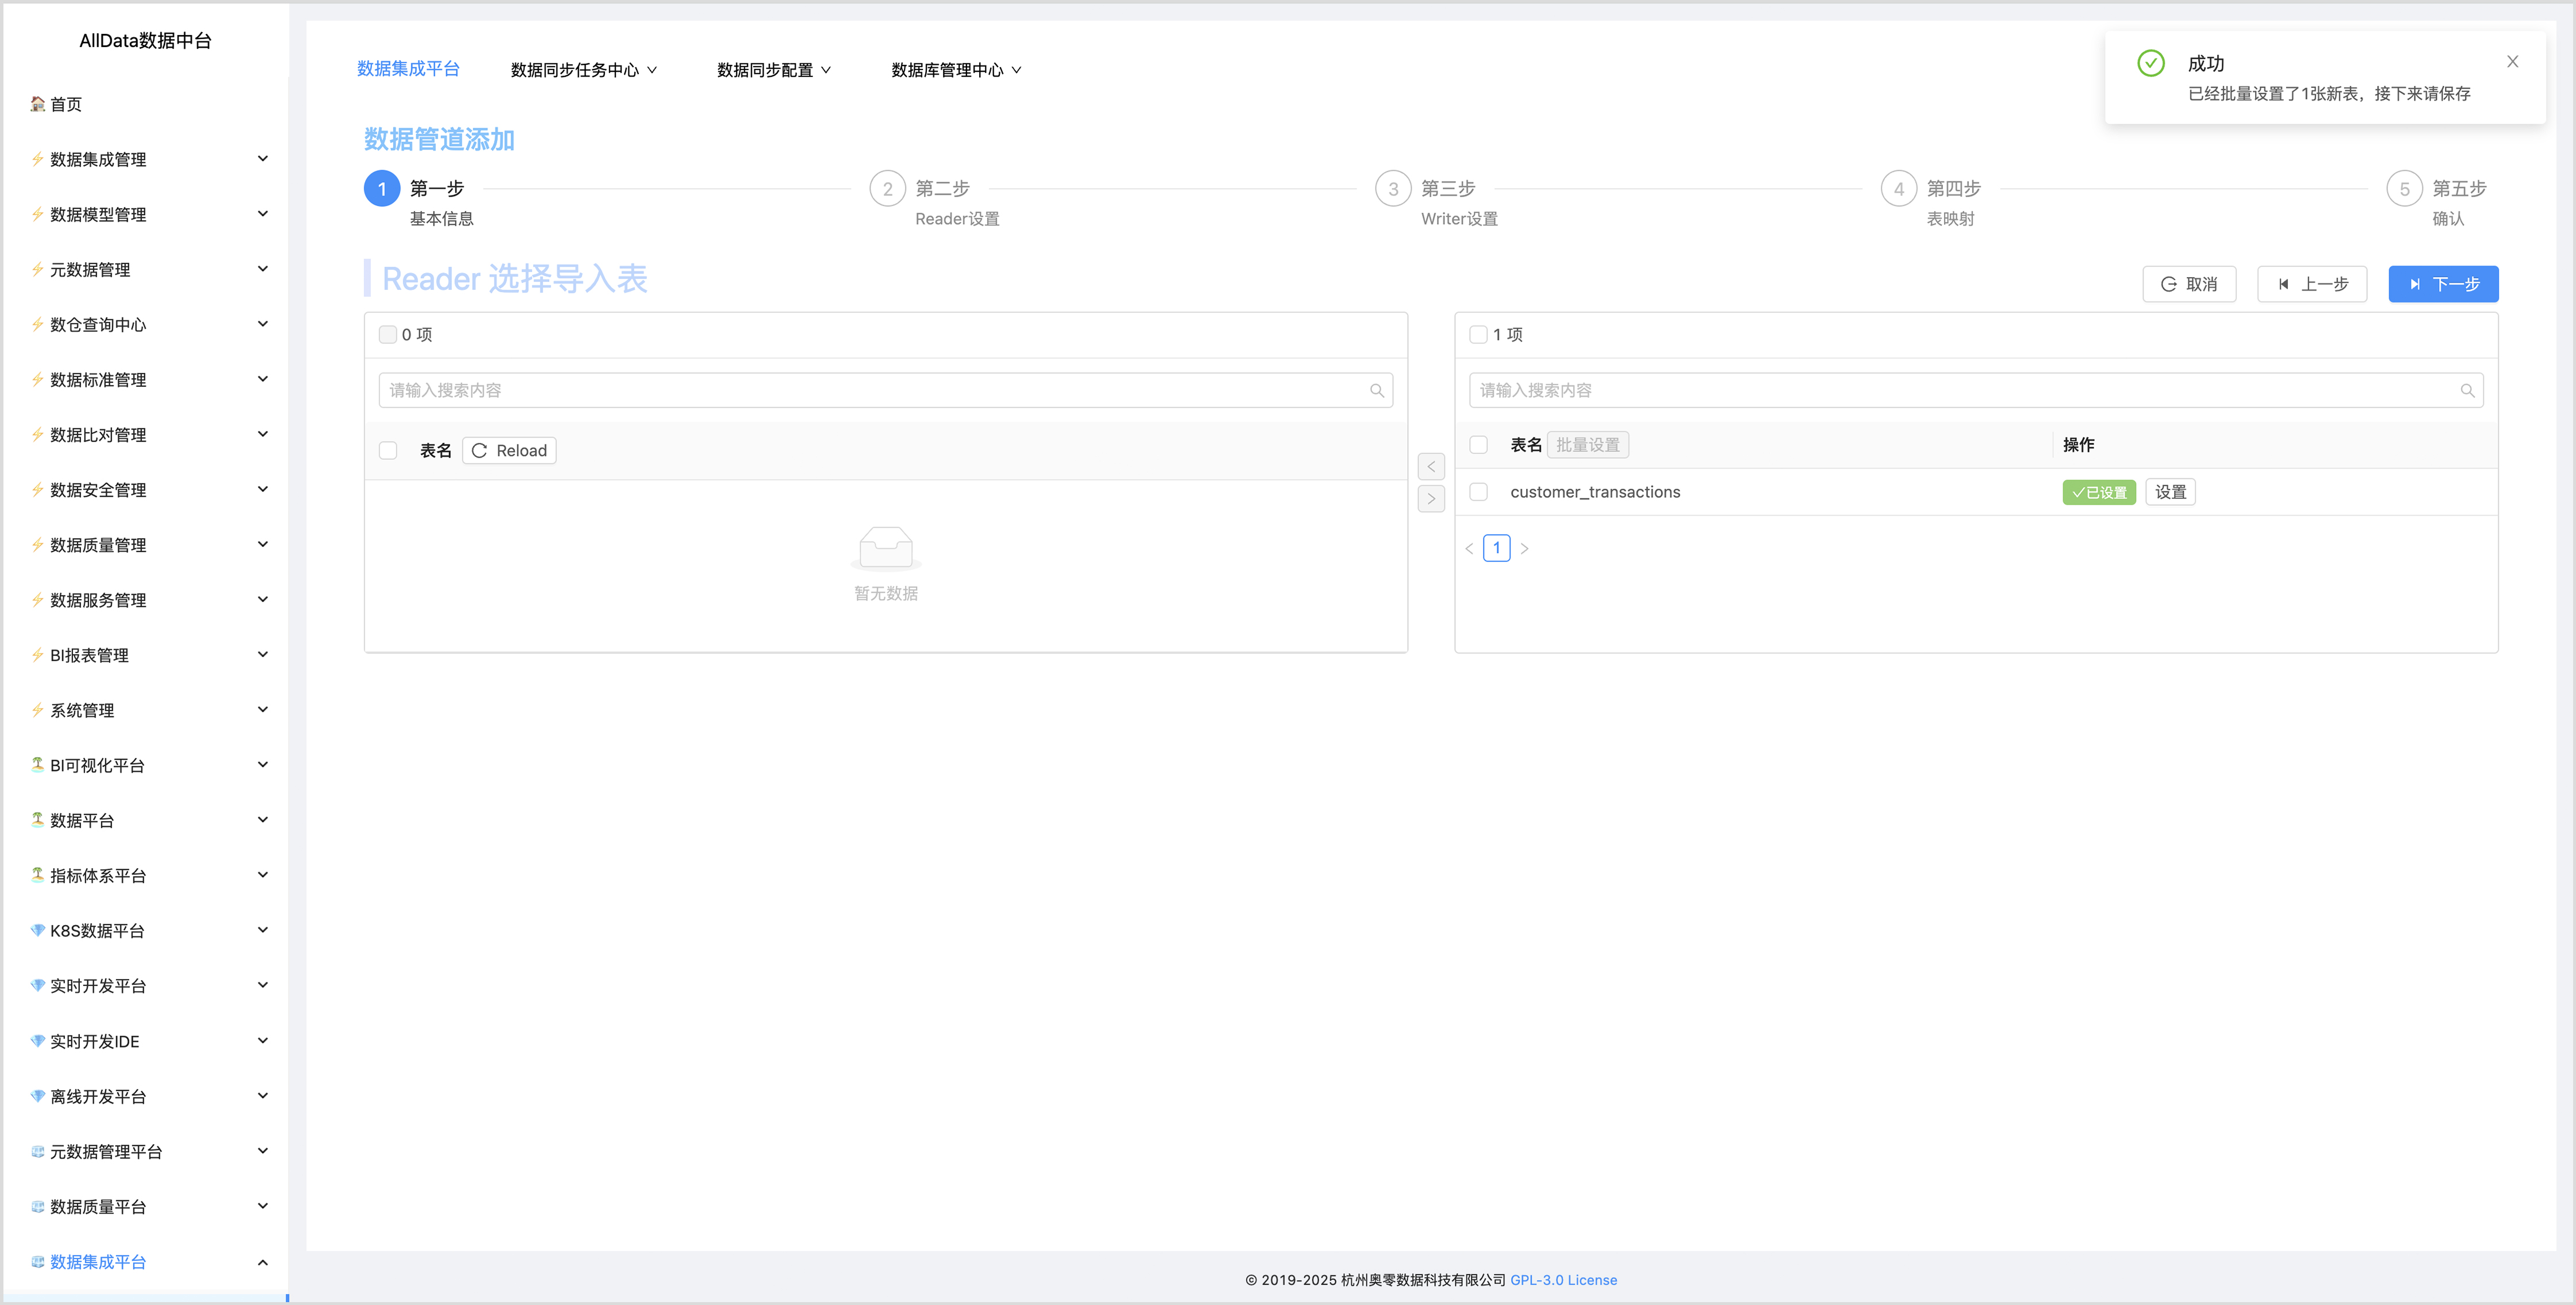Toggle the select-all checkbox beside 1 项
The image size is (2576, 1305).
(x=1478, y=335)
